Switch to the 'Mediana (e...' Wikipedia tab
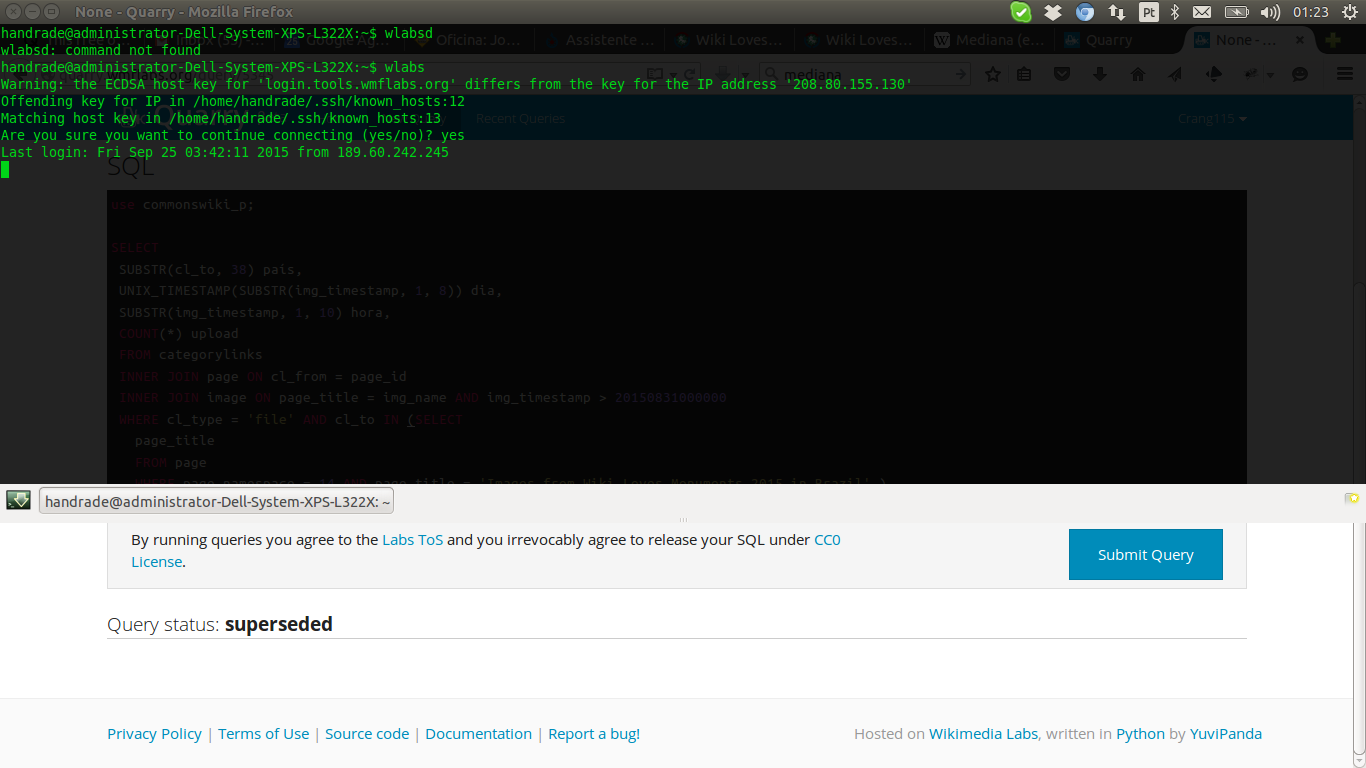The width and height of the screenshot is (1366, 768). (x=989, y=40)
